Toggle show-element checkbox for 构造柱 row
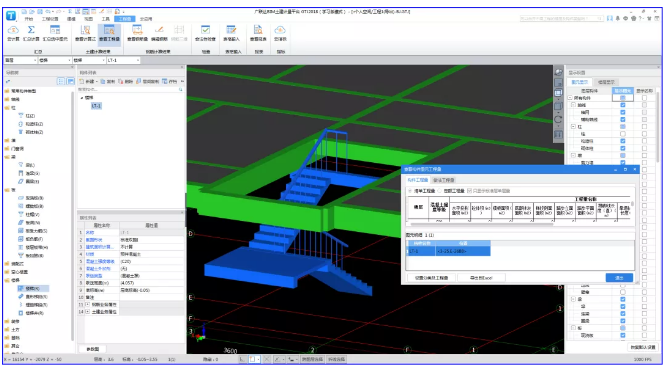The width and height of the screenshot is (666, 367). pyautogui.click(x=623, y=141)
